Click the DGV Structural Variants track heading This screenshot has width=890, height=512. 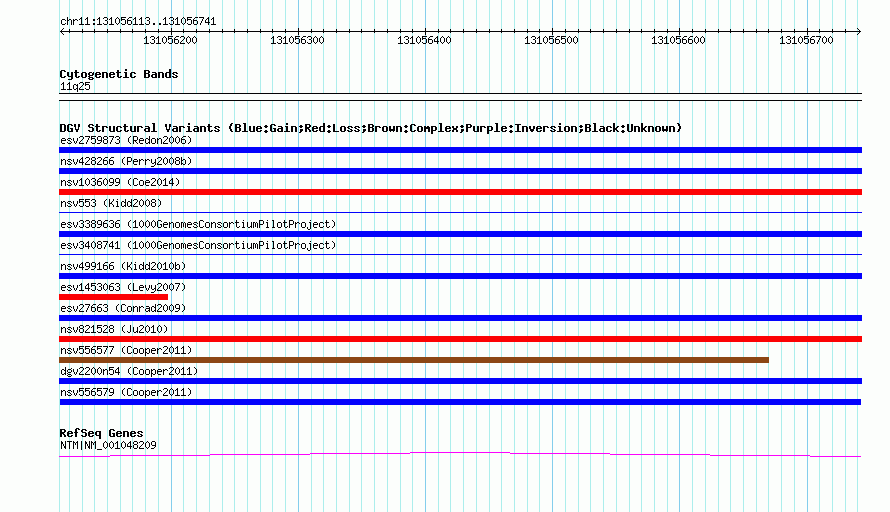371,128
